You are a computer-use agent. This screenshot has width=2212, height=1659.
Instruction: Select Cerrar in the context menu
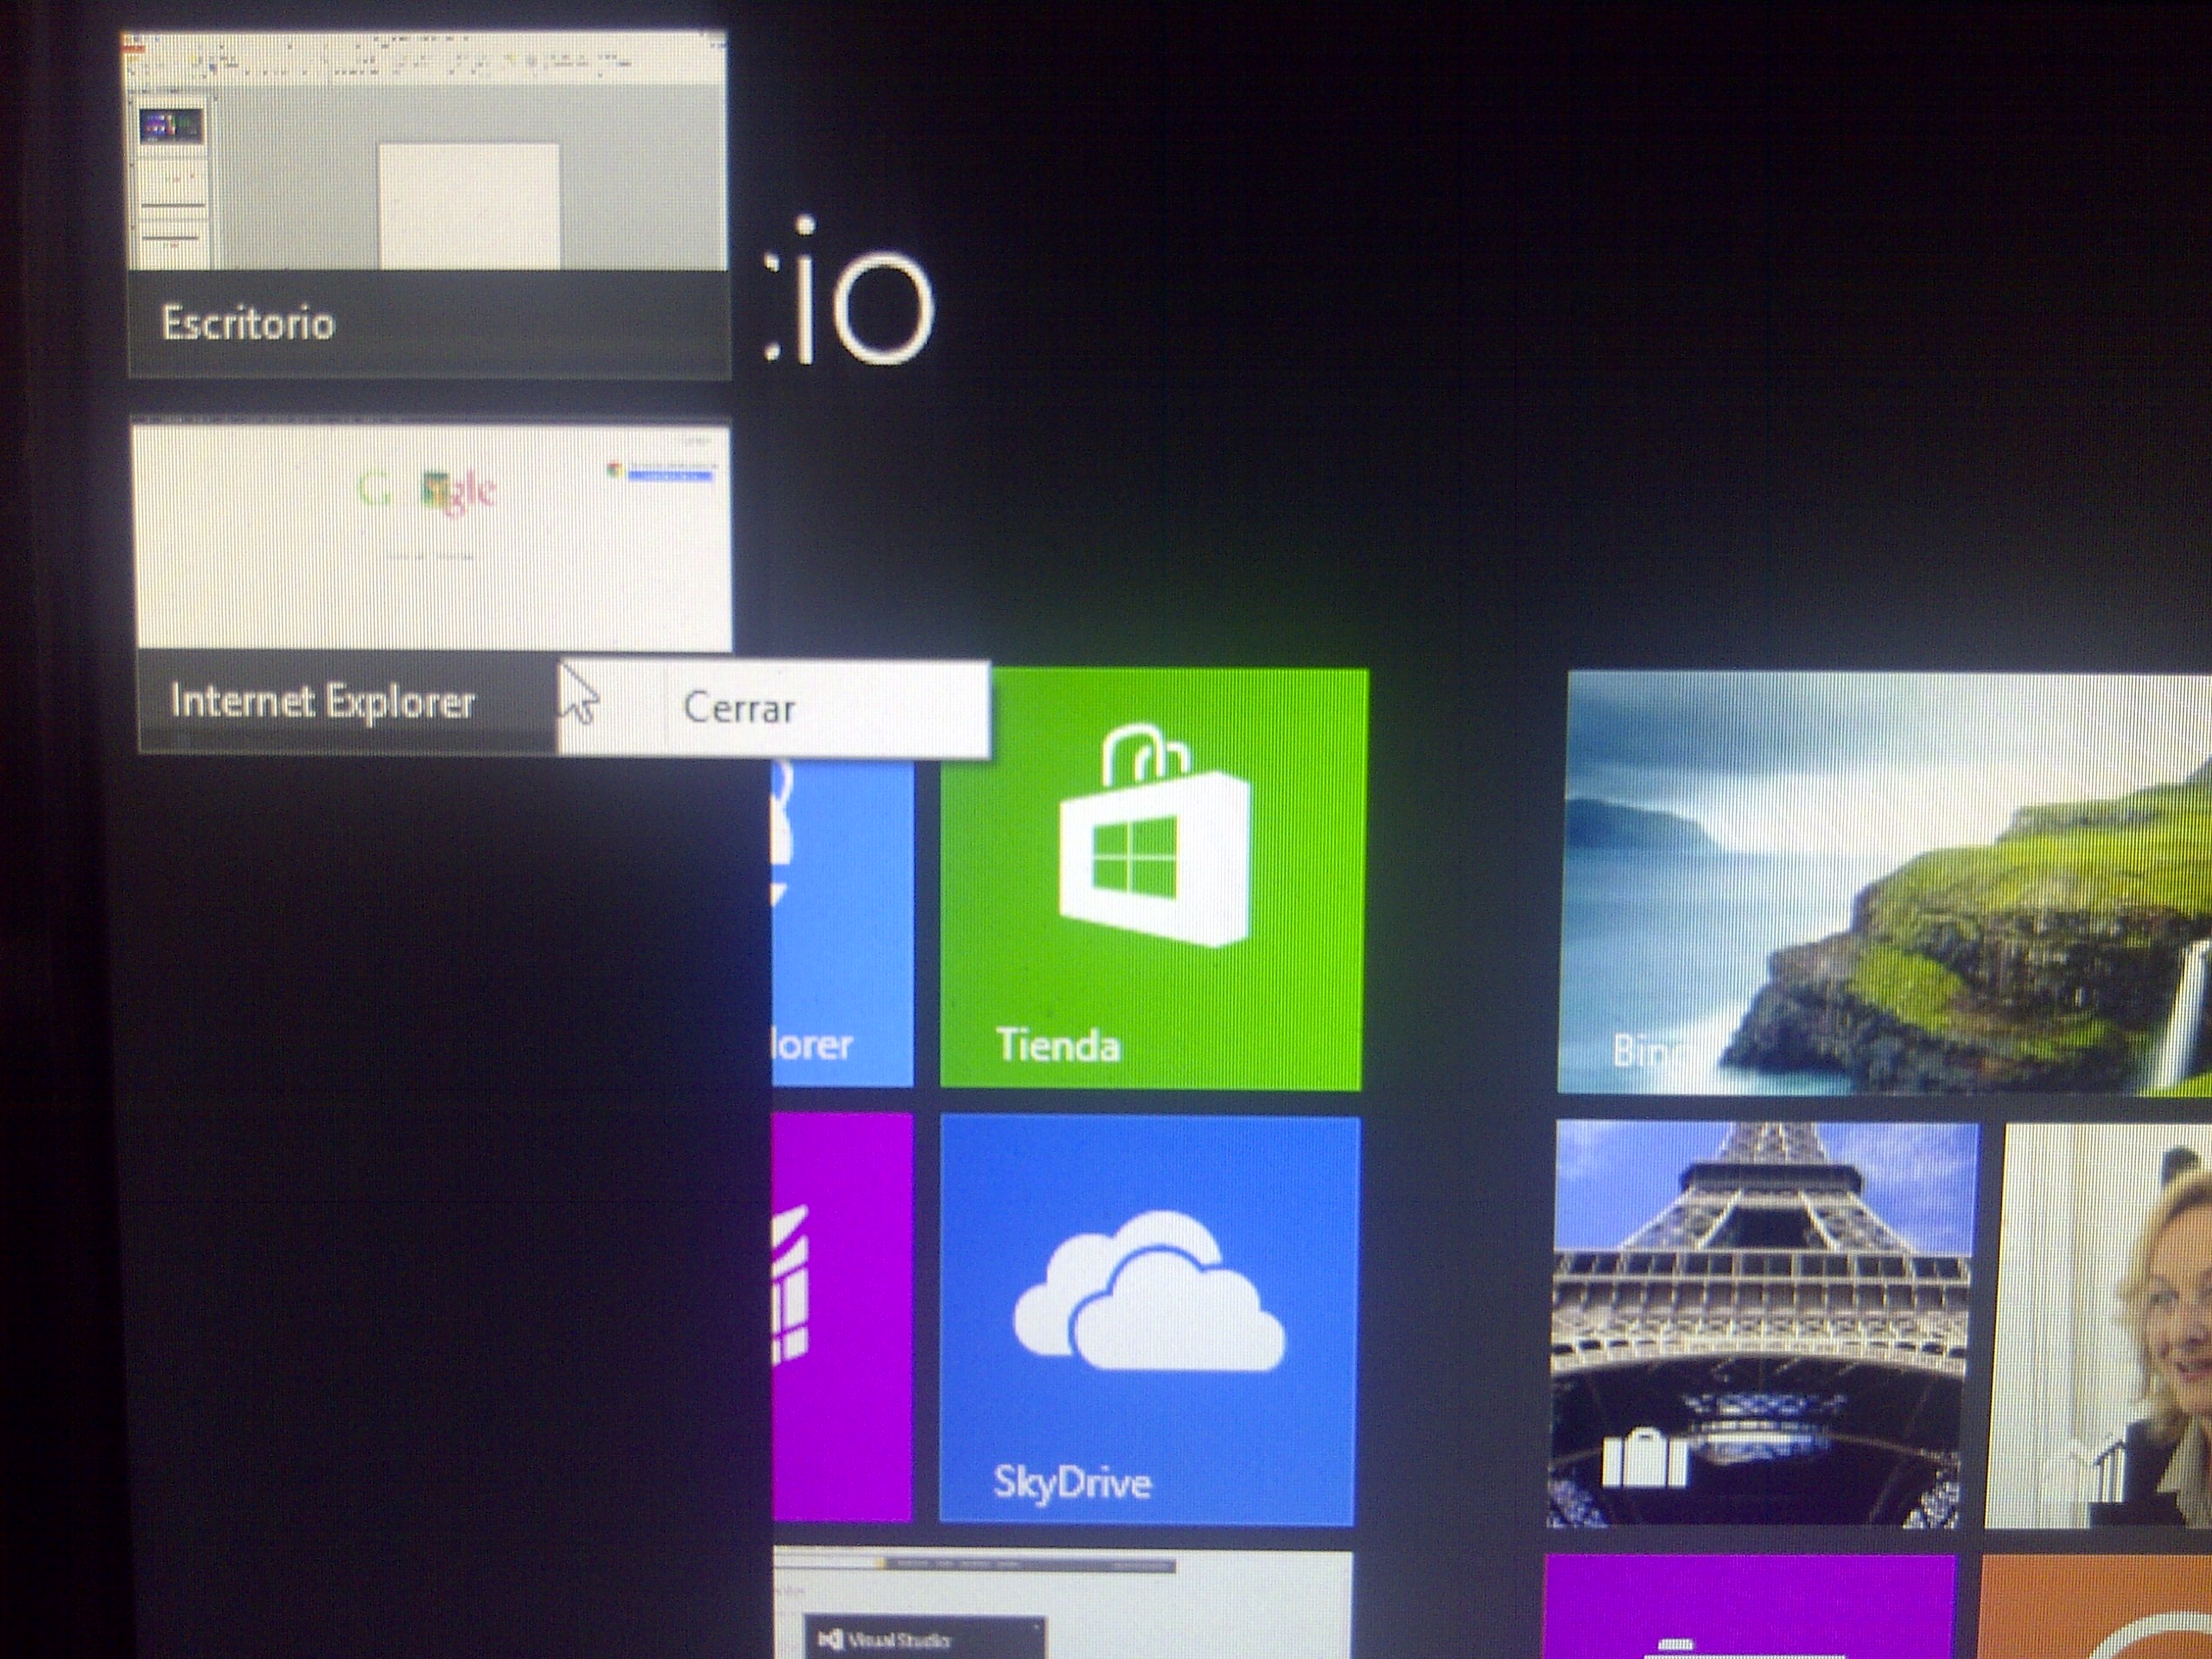pyautogui.click(x=740, y=708)
